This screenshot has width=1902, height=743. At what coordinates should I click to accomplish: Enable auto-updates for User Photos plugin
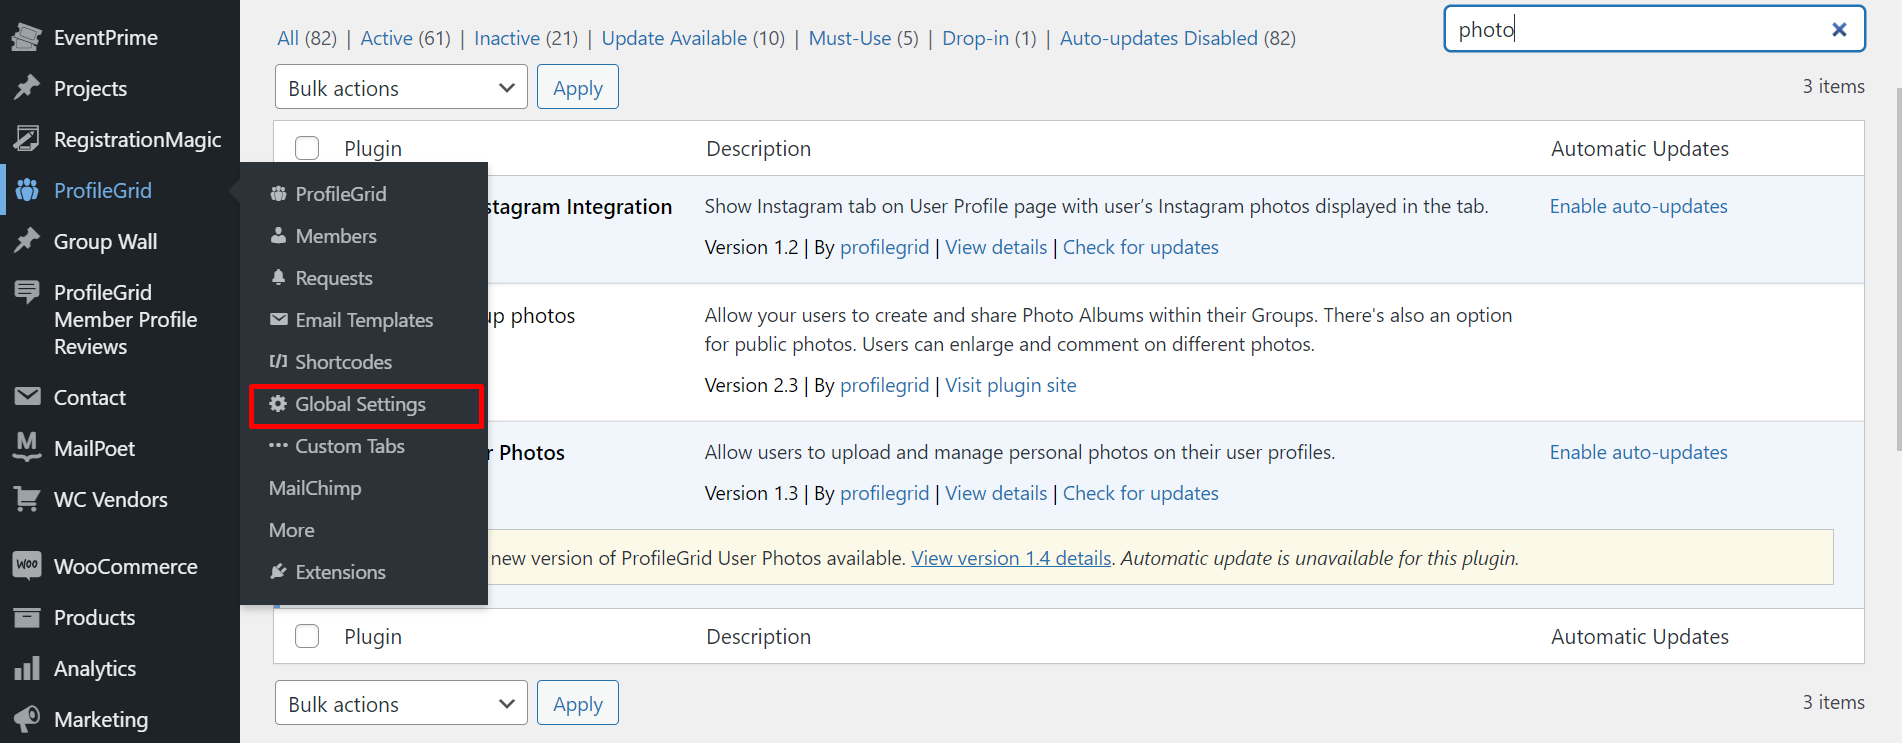coord(1638,452)
